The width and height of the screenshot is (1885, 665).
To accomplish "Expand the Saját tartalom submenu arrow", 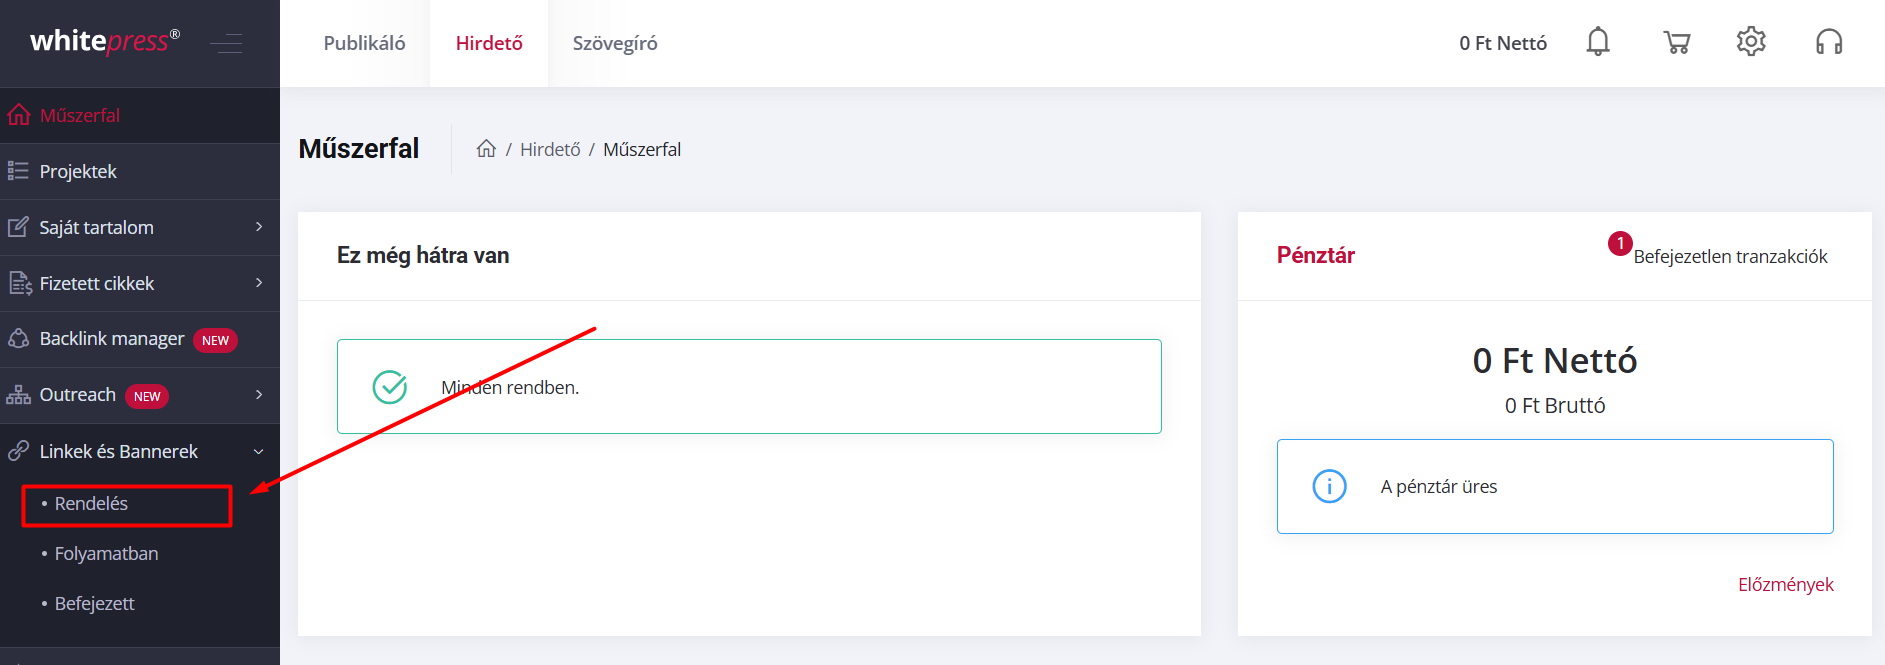I will 259,227.
